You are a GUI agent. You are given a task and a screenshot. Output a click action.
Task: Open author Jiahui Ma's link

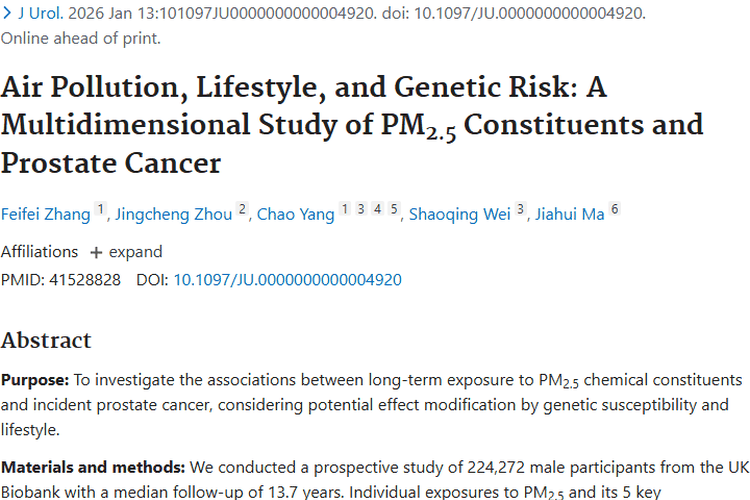(x=570, y=214)
